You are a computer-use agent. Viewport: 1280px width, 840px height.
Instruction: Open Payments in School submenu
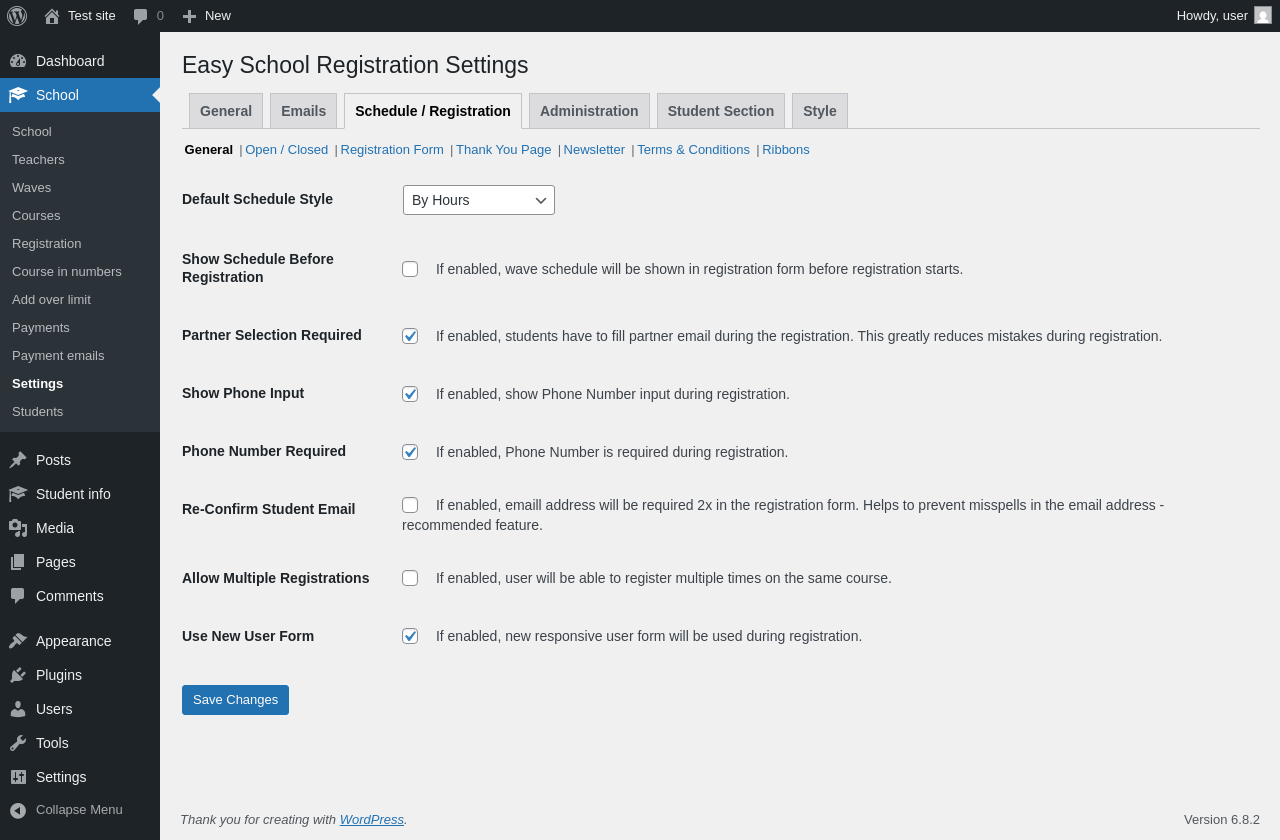click(x=80, y=328)
